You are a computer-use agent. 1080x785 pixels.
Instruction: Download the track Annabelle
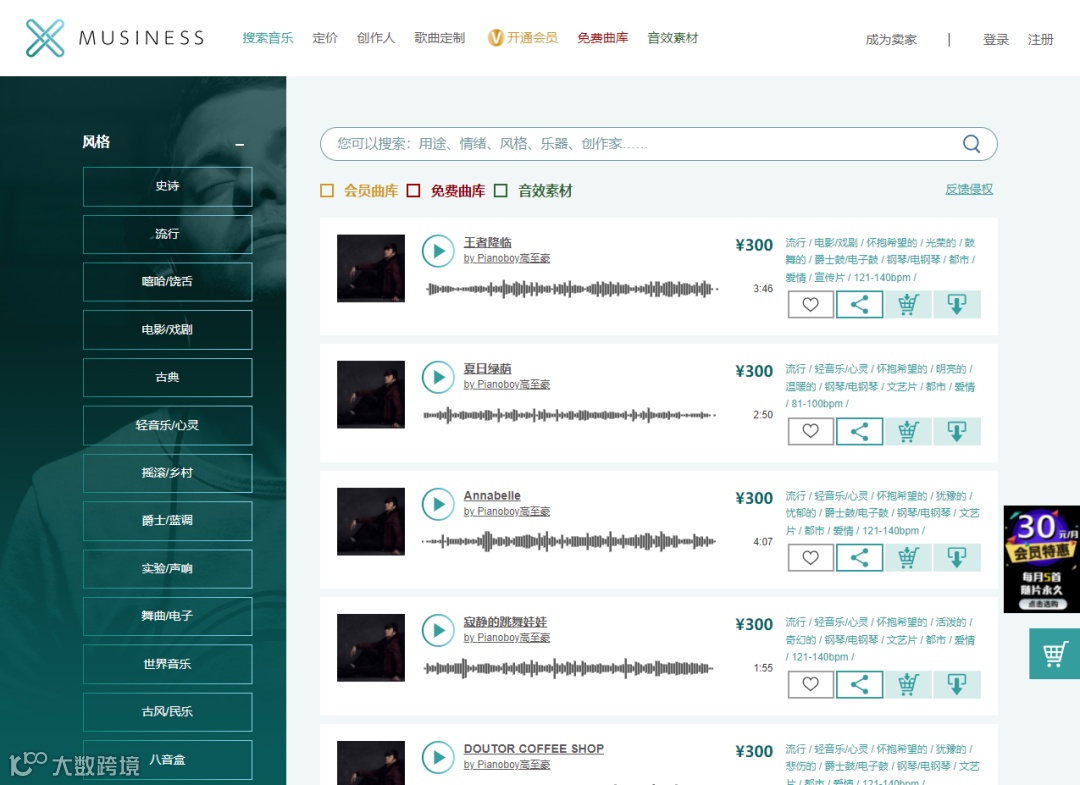[957, 558]
